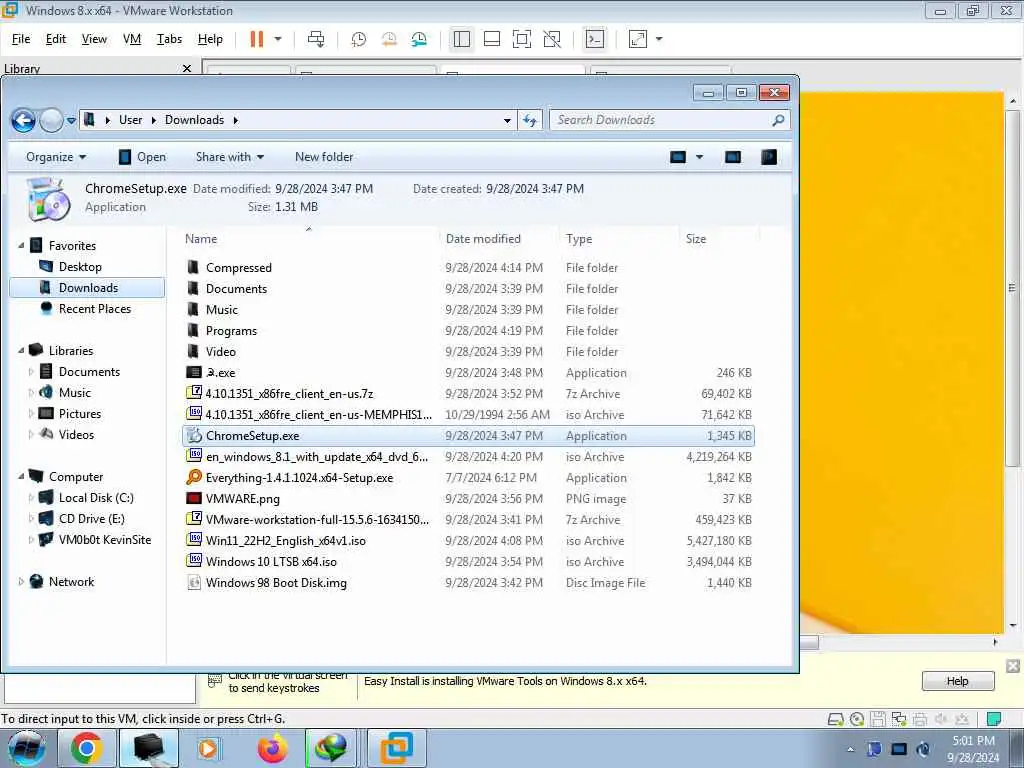Open the View menu in VMware
1024x768 pixels.
94,39
